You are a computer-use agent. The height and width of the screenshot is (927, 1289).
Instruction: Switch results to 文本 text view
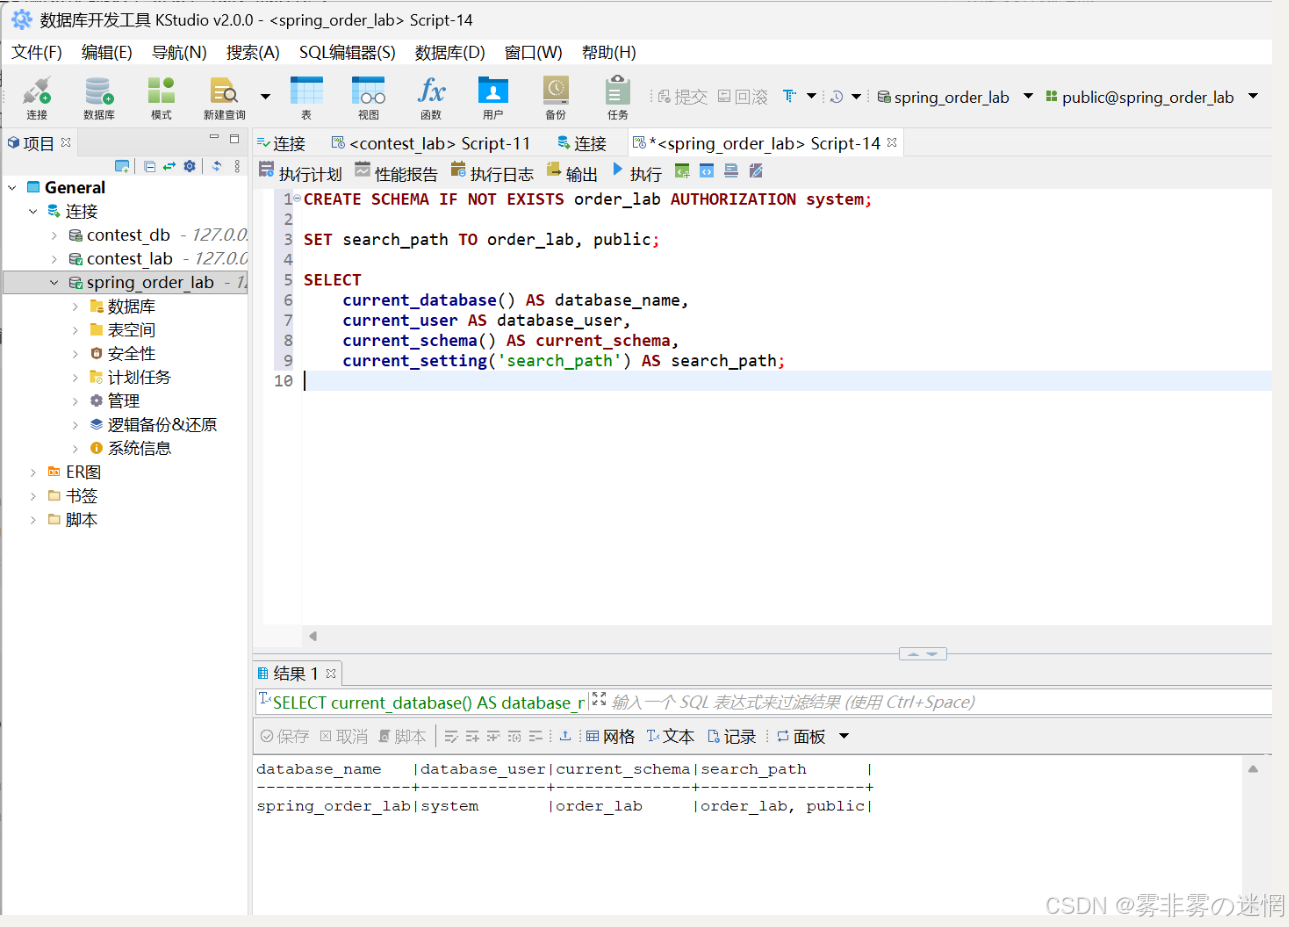click(670, 736)
